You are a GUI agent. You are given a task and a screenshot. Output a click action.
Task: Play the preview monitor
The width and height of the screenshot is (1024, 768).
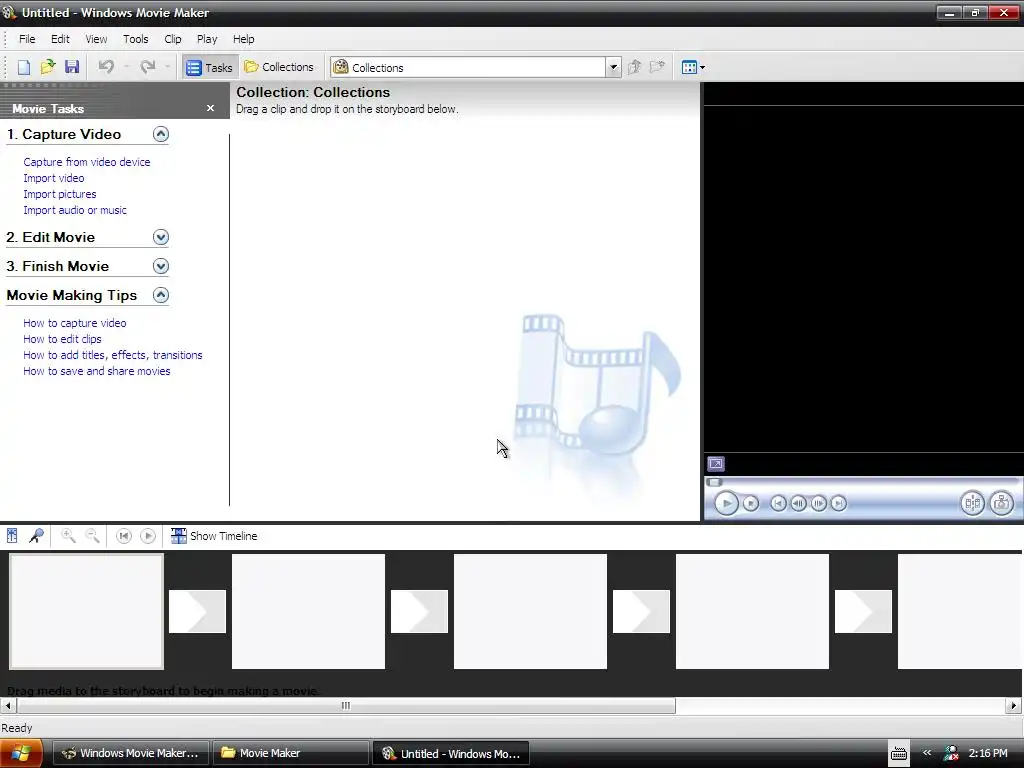point(726,504)
